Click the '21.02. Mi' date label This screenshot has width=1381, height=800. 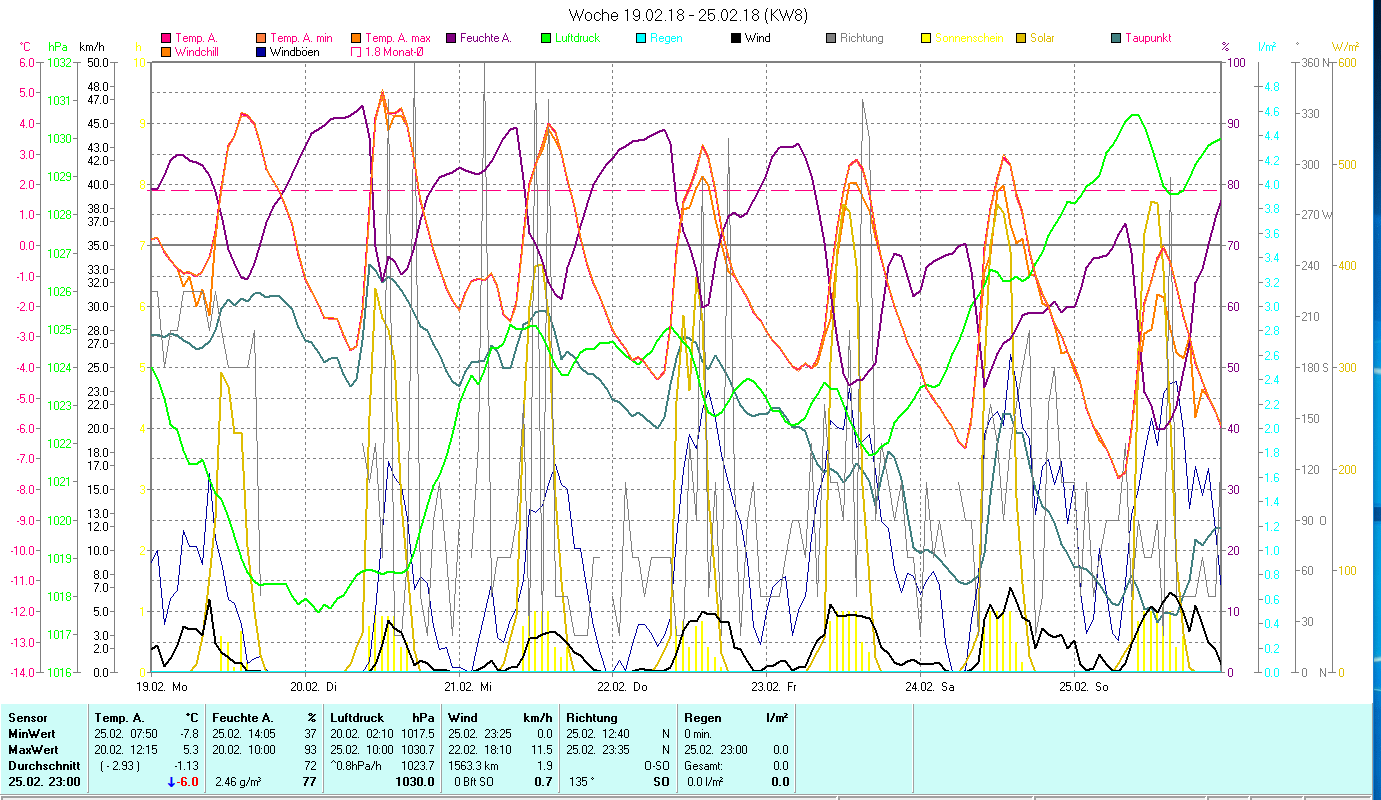468,687
